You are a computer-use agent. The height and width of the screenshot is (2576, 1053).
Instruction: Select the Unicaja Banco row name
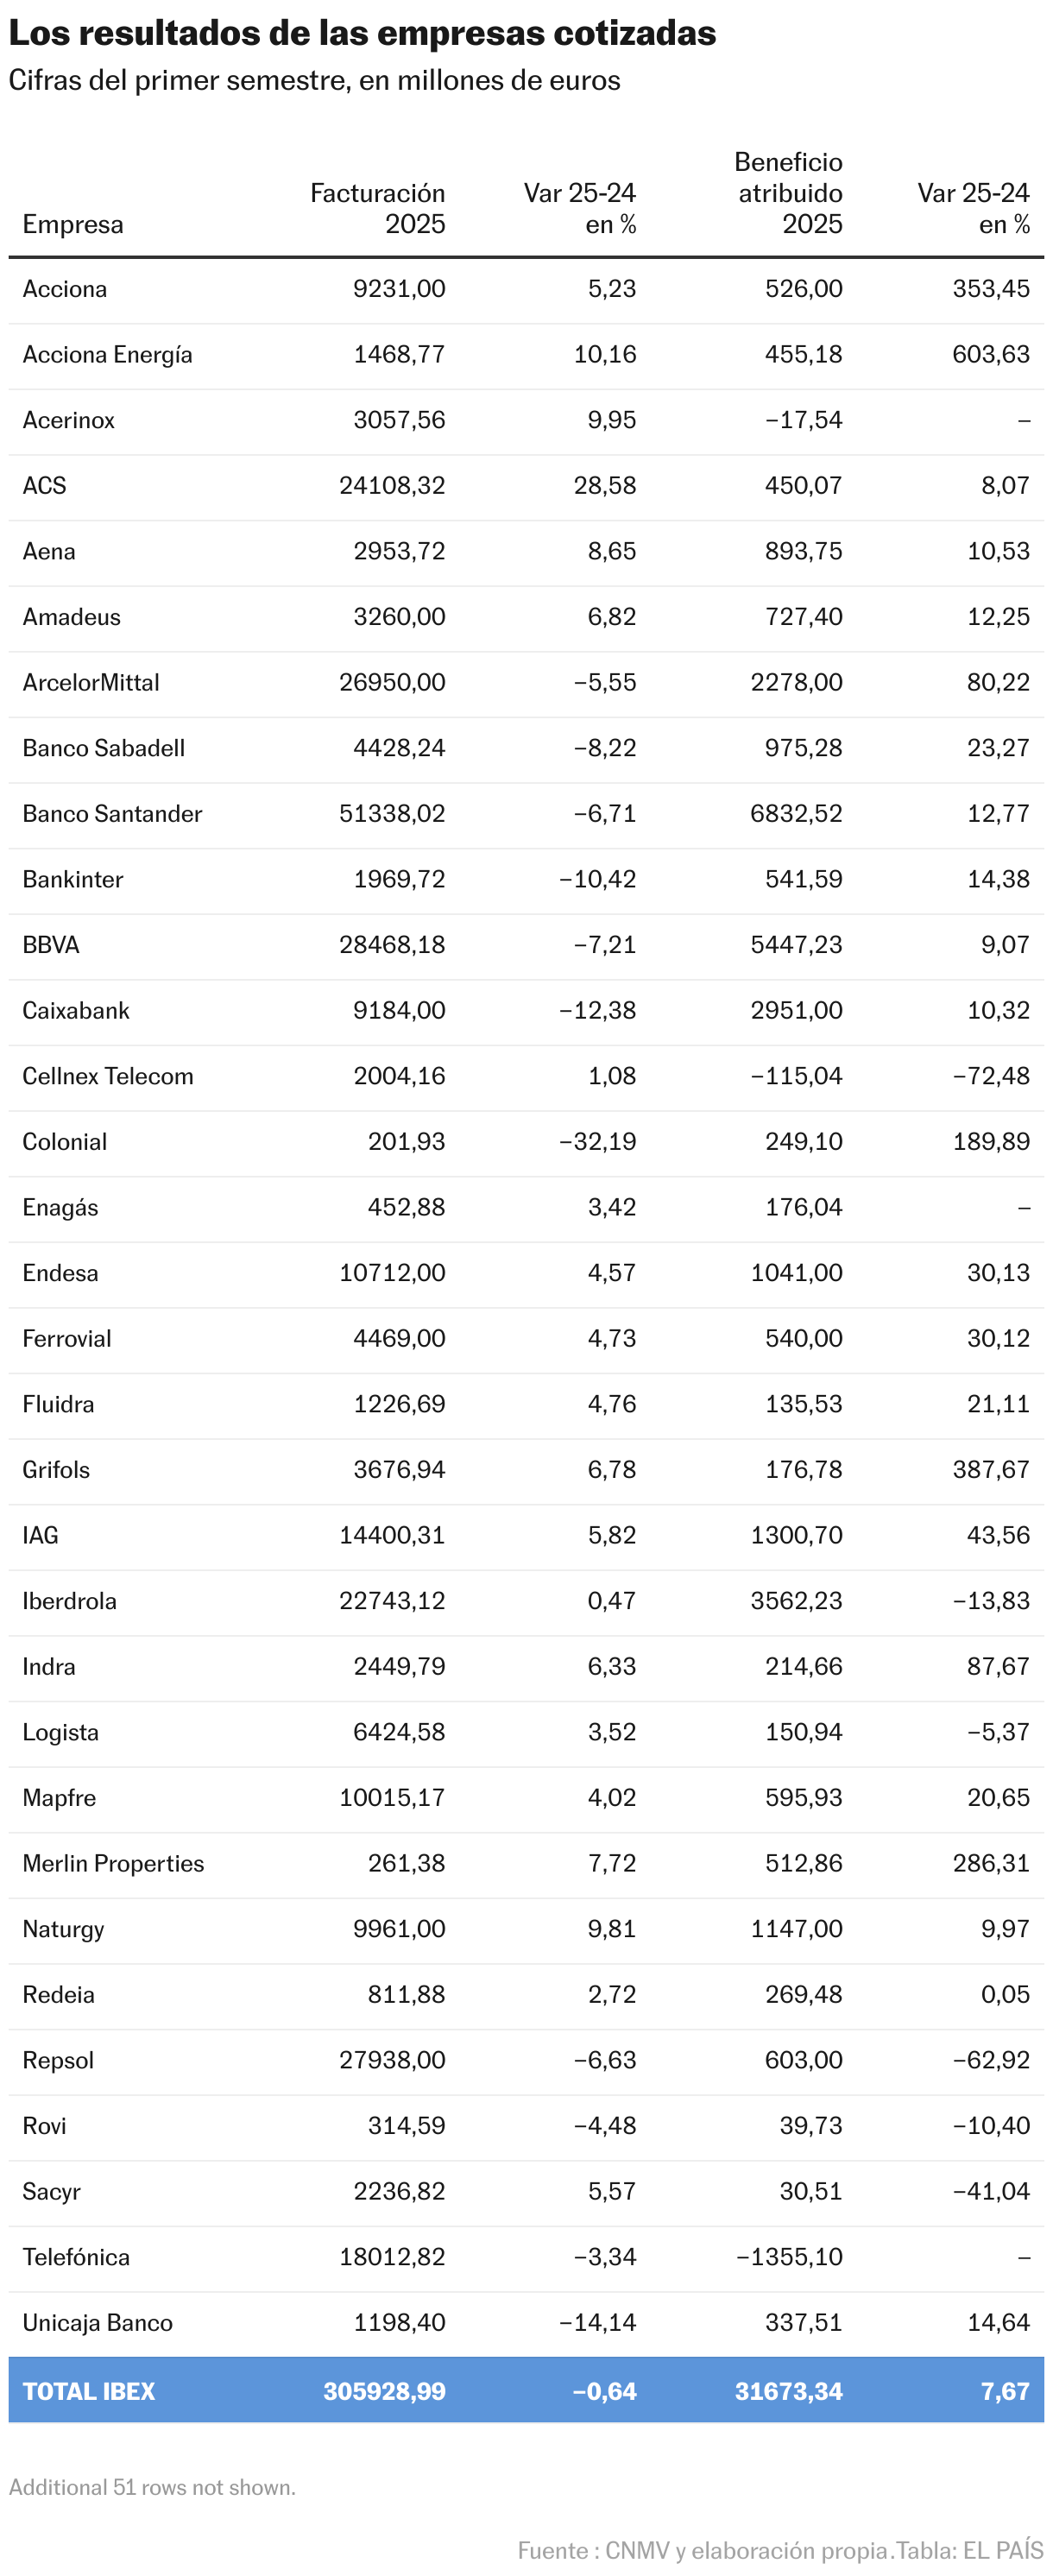point(97,2323)
